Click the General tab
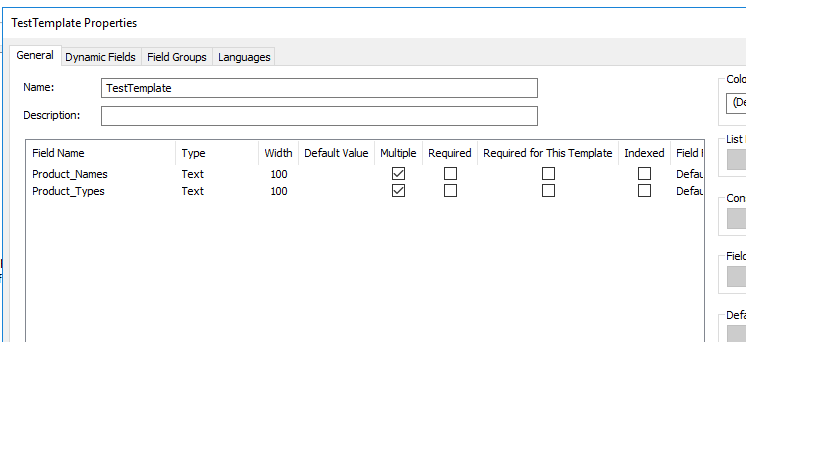This screenshot has width=816, height=460. coord(35,56)
